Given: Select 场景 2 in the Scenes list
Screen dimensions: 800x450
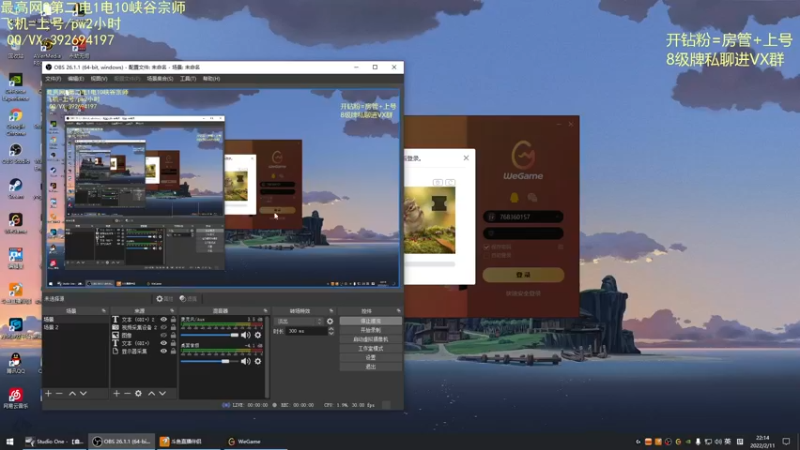Looking at the screenshot, I should pos(75,328).
